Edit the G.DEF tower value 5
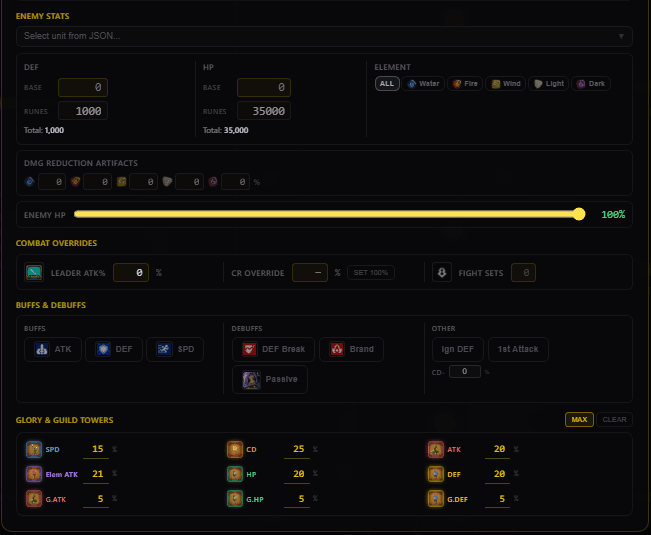The height and width of the screenshot is (535, 651). 498,499
